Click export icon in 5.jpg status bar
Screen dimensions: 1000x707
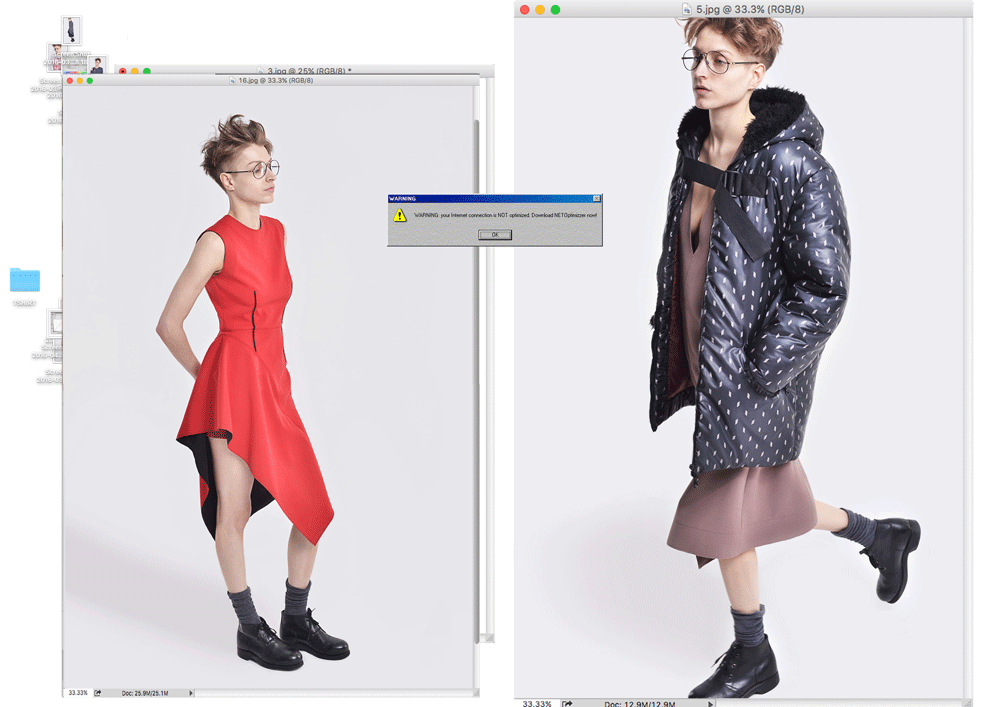click(x=566, y=703)
